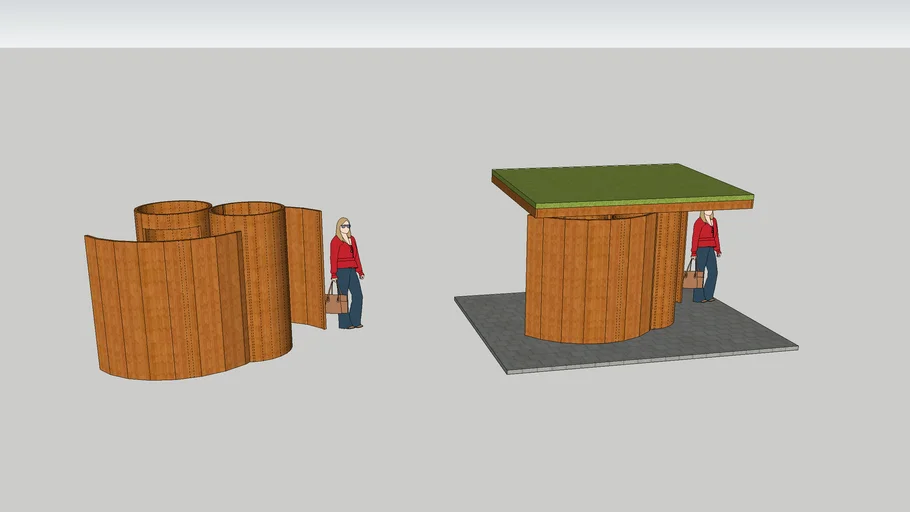The width and height of the screenshot is (910, 512).
Task: Select the left woman's red sweater
Action: pos(345,256)
